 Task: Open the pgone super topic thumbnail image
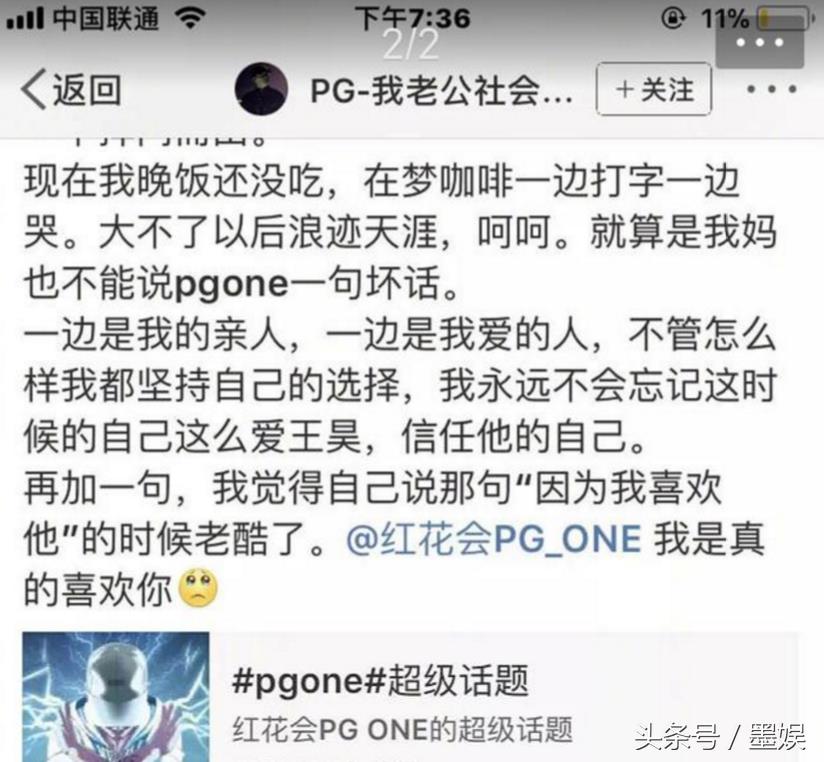pyautogui.click(x=116, y=697)
